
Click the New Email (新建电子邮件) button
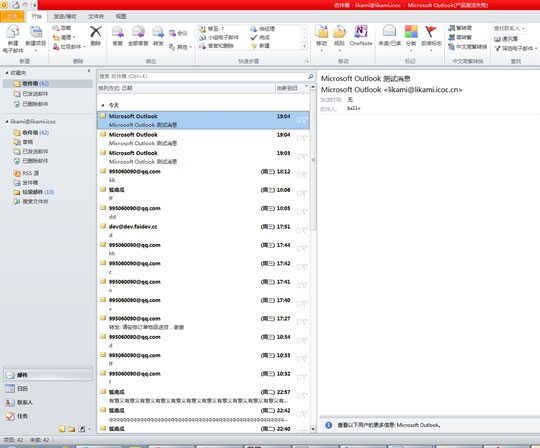click(x=13, y=39)
